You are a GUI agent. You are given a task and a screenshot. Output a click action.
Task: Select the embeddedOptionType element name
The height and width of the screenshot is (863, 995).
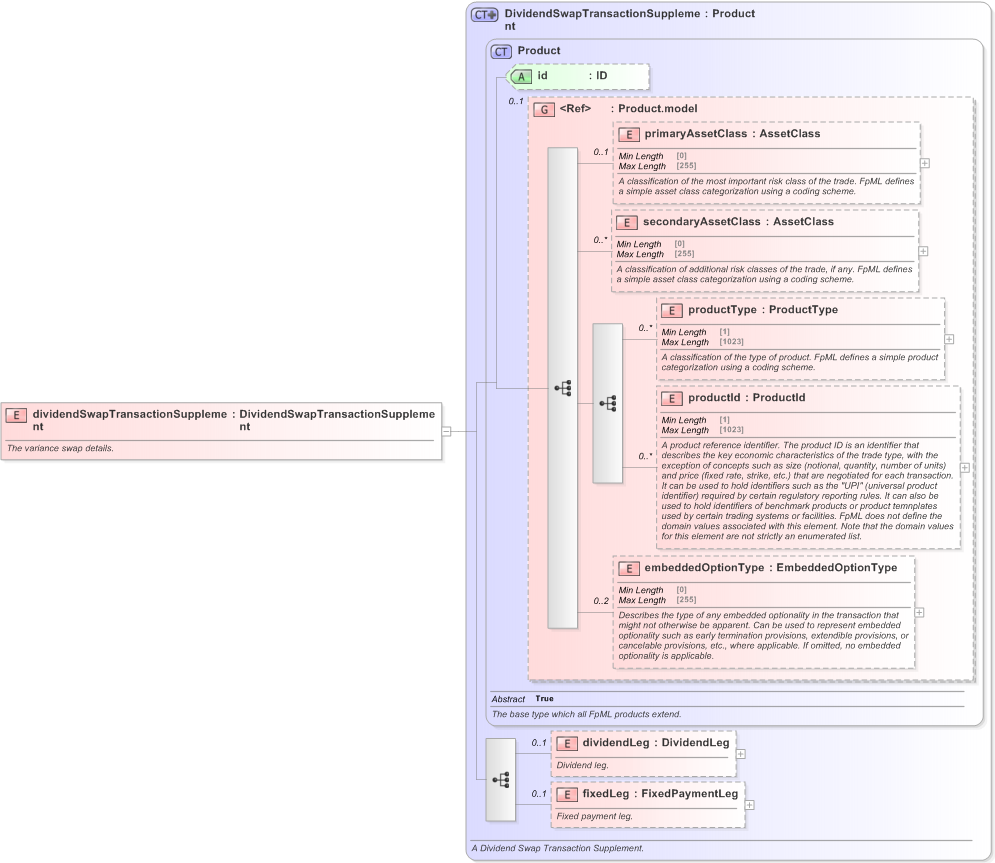point(704,568)
